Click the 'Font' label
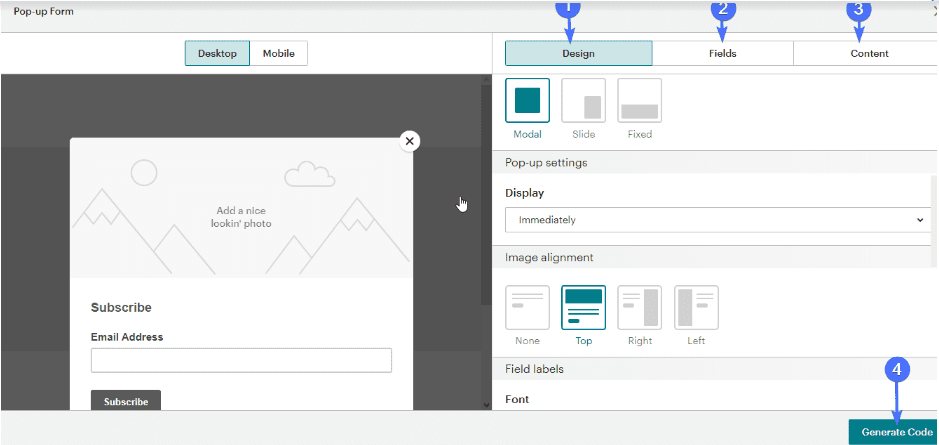This screenshot has width=939, height=445. click(517, 399)
